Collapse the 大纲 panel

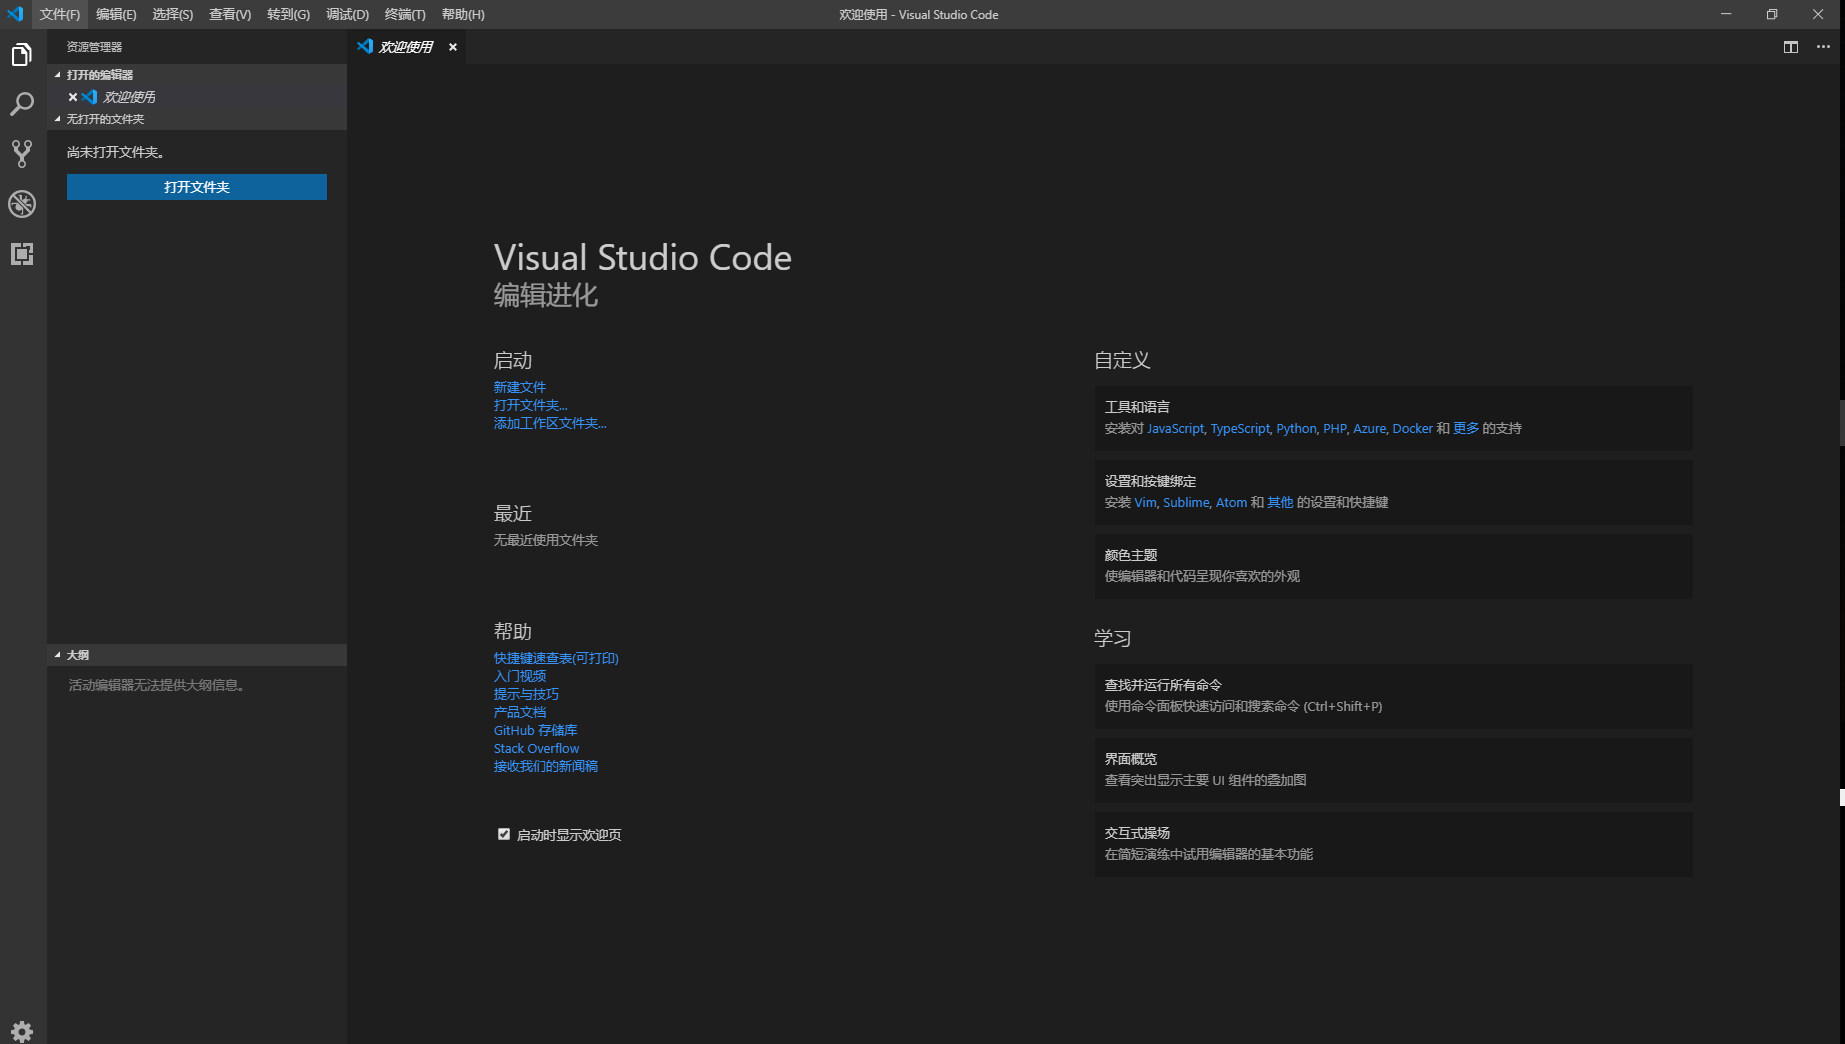[x=57, y=654]
